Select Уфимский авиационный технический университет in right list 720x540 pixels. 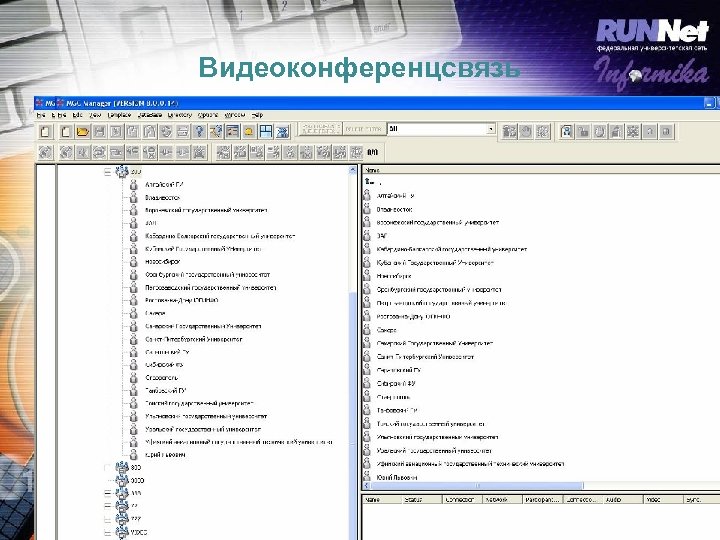coord(470,464)
